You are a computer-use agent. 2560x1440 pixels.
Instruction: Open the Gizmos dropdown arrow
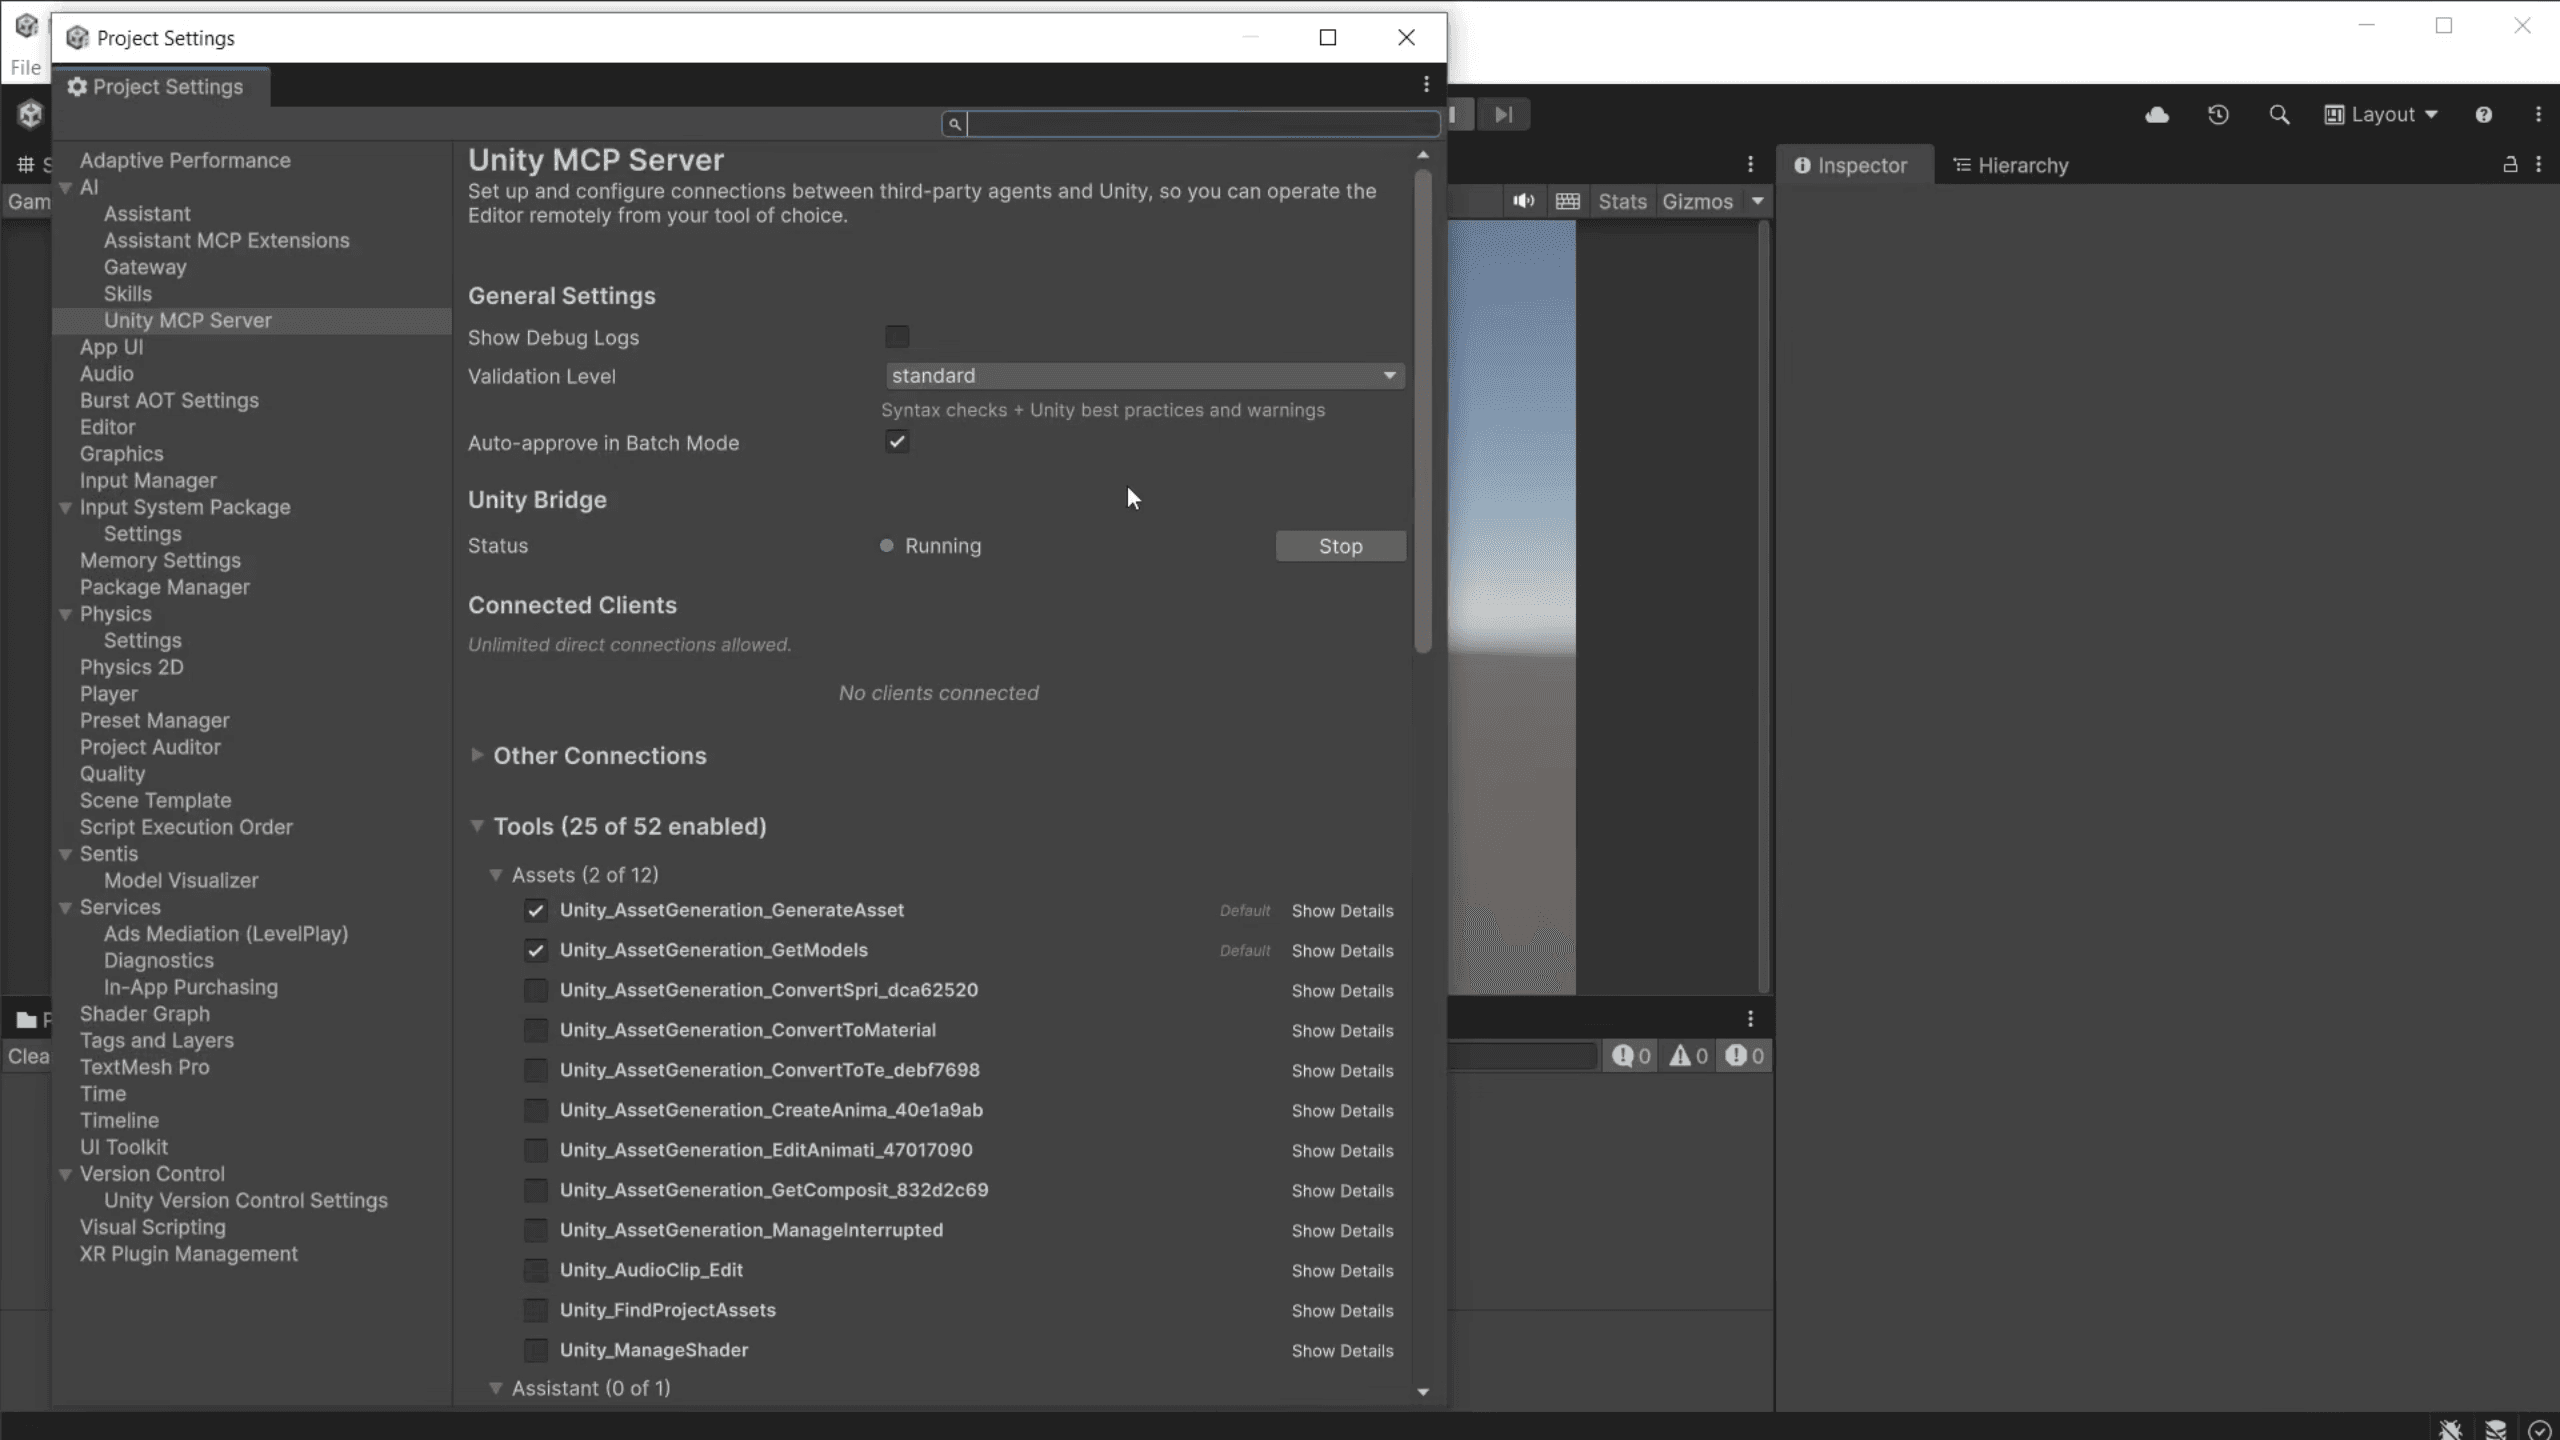click(1757, 201)
